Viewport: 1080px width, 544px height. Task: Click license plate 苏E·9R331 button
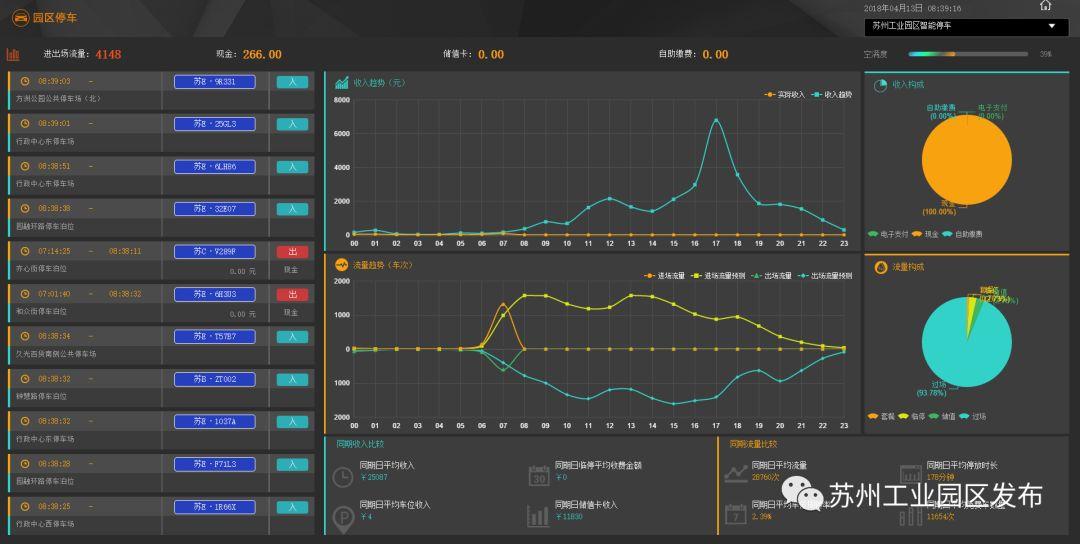(x=214, y=82)
